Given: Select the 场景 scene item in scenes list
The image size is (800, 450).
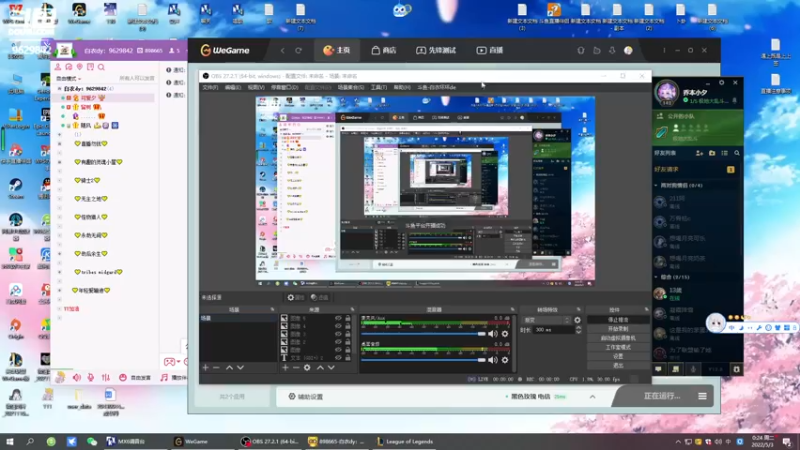Looking at the screenshot, I should click(238, 318).
